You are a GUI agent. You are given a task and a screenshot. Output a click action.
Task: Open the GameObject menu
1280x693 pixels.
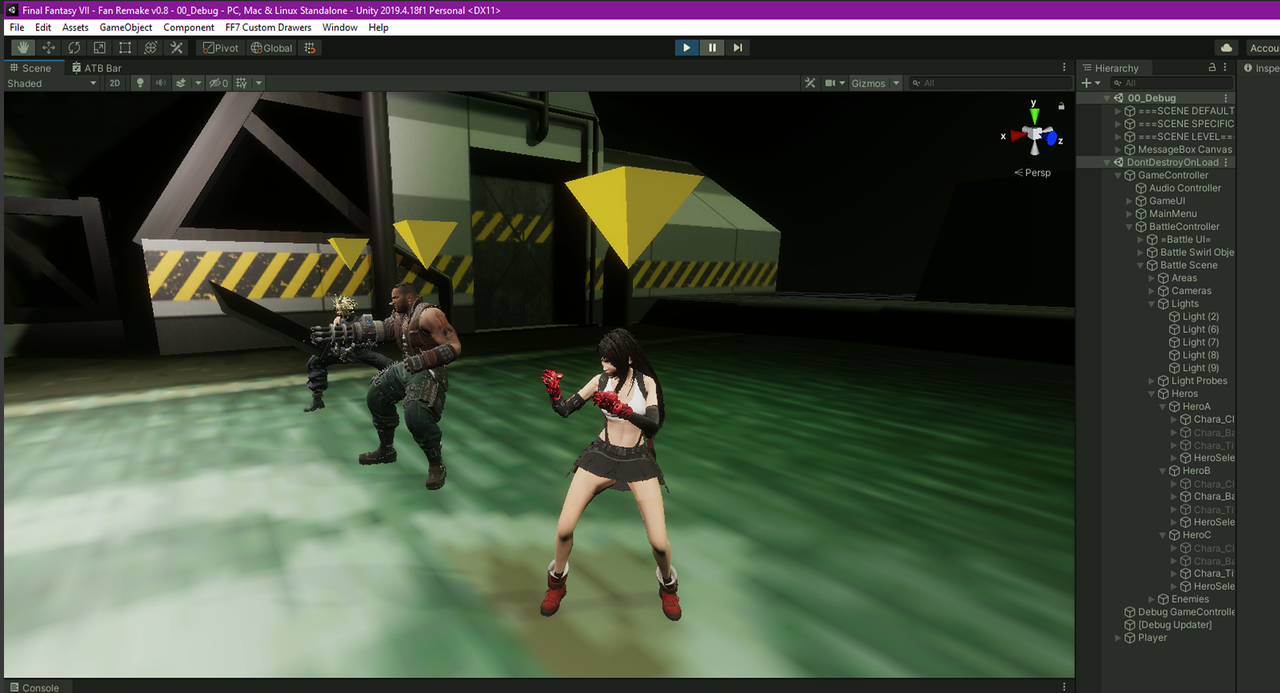[126, 27]
